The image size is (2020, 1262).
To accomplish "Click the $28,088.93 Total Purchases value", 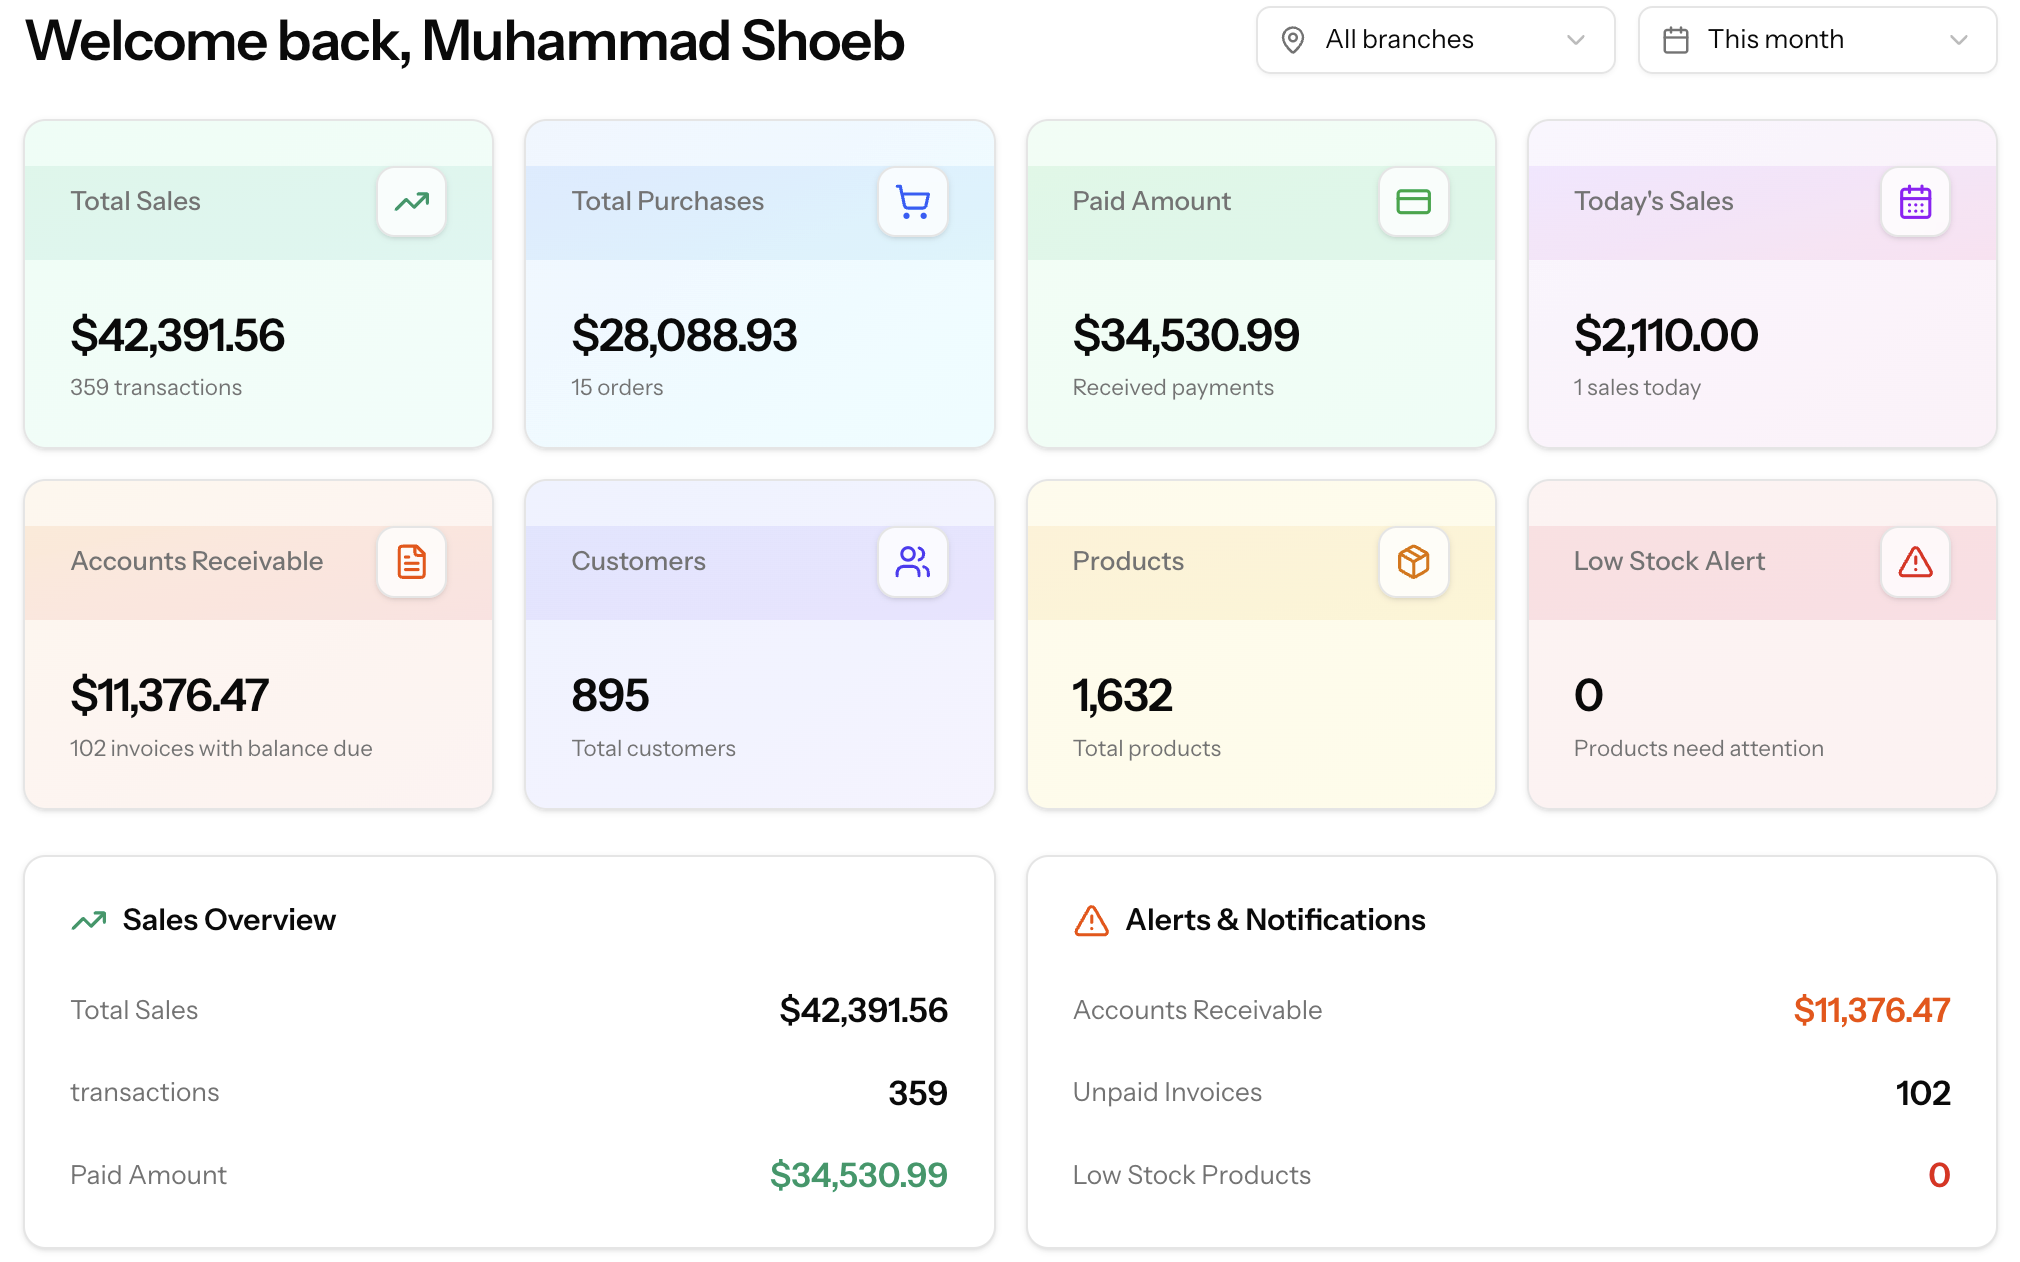I will [x=684, y=335].
